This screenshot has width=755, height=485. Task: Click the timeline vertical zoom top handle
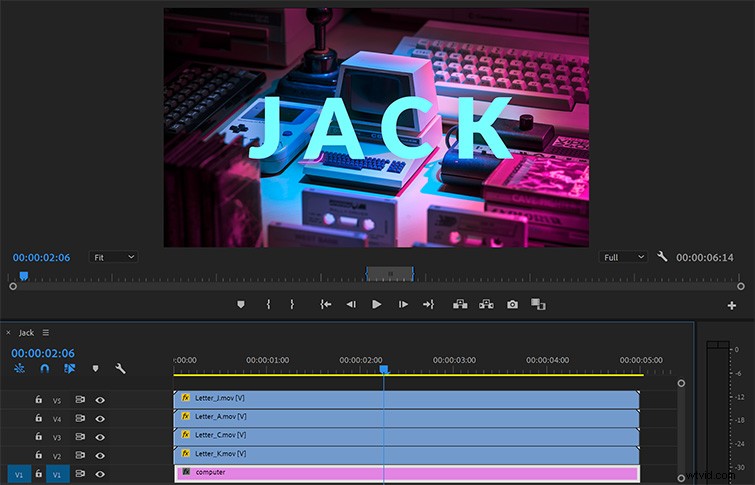pyautogui.click(x=681, y=383)
